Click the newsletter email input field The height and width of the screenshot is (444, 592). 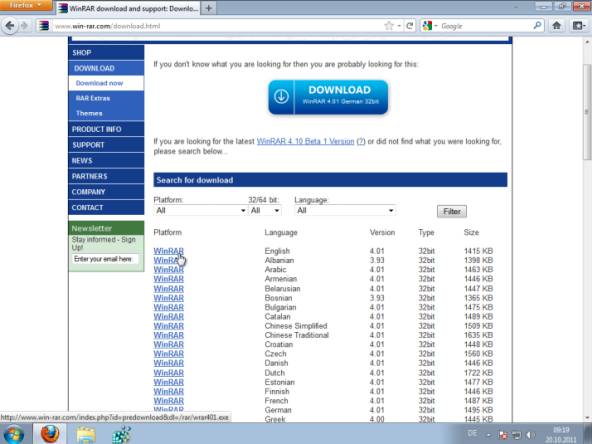pyautogui.click(x=105, y=259)
